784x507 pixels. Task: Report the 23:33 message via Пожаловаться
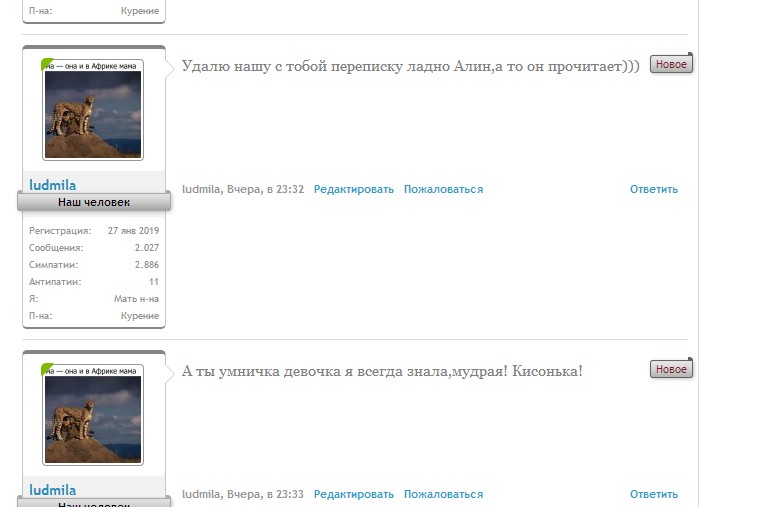pos(444,494)
